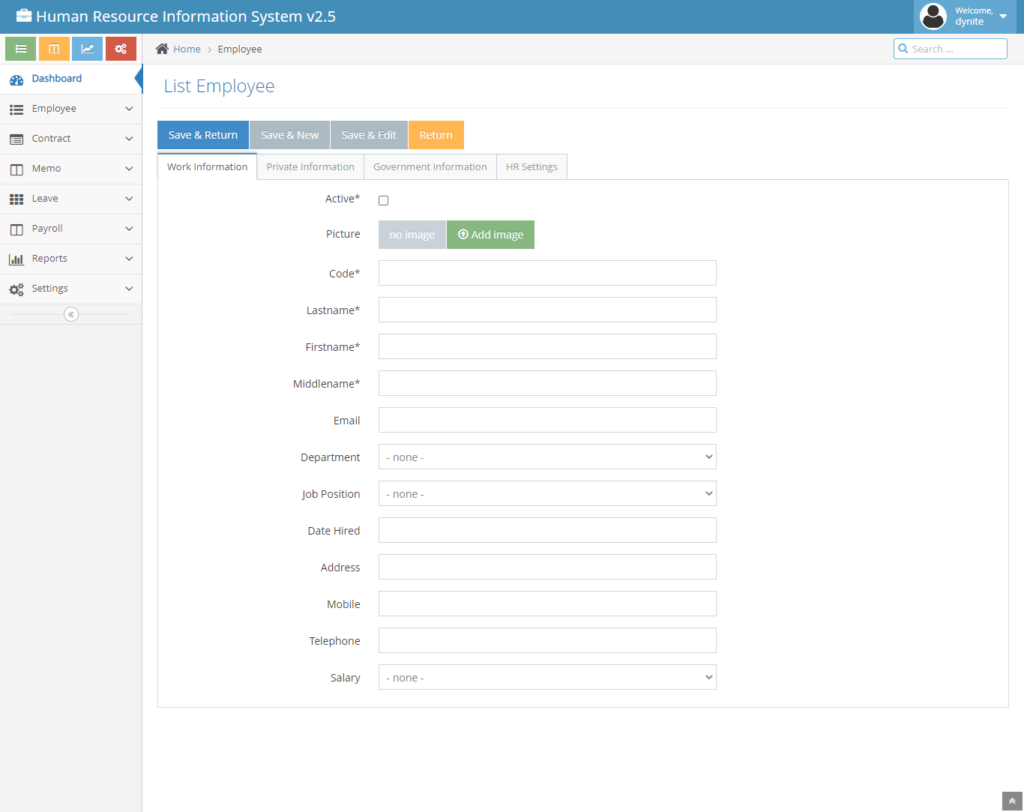This screenshot has width=1024, height=812.
Task: Open the HR Settings tab
Action: point(532,166)
